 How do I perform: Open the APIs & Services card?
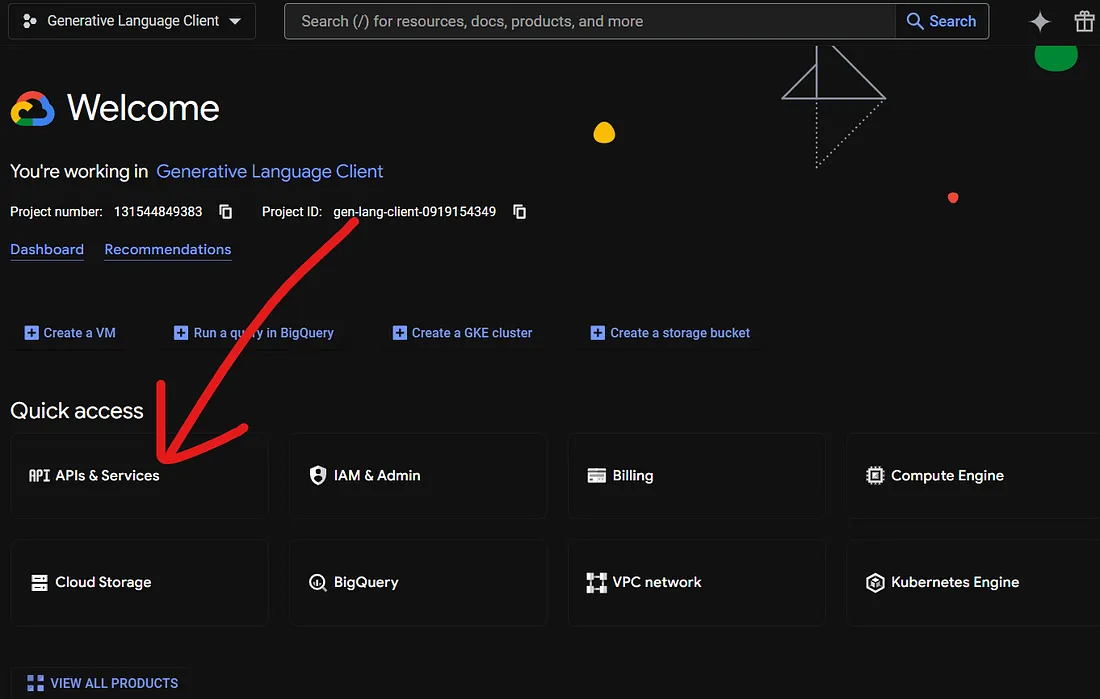(x=139, y=476)
